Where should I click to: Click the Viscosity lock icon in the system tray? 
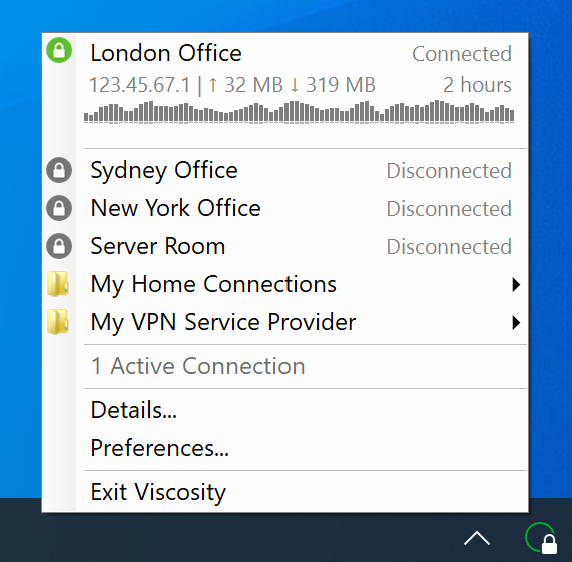click(x=541, y=538)
